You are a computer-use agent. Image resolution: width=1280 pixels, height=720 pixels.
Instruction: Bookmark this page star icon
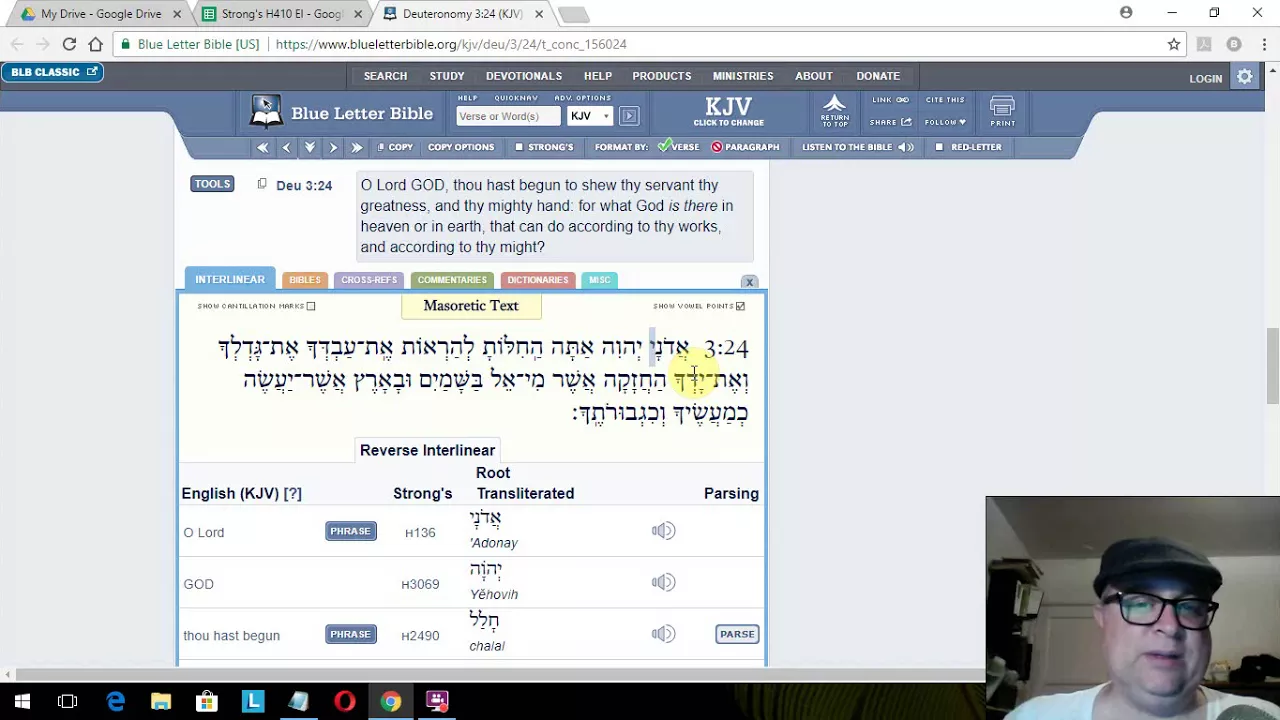point(1174,44)
